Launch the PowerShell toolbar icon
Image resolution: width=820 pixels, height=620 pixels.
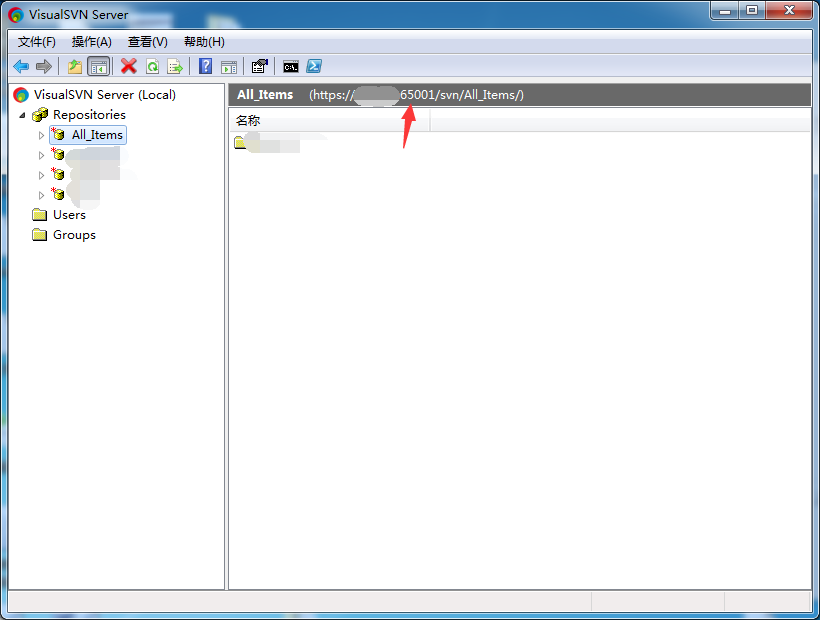[x=314, y=66]
